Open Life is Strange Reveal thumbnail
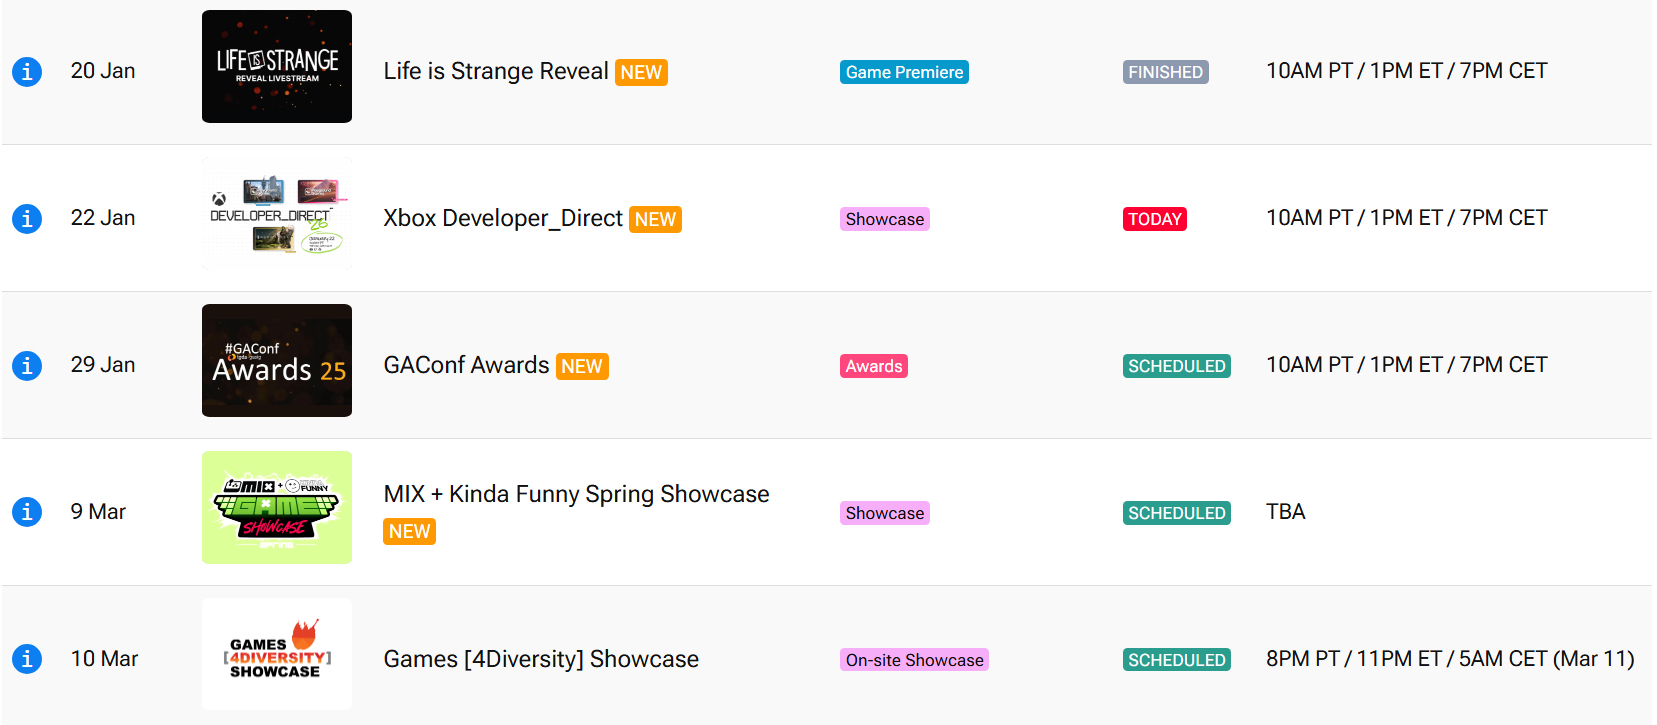 click(x=277, y=67)
